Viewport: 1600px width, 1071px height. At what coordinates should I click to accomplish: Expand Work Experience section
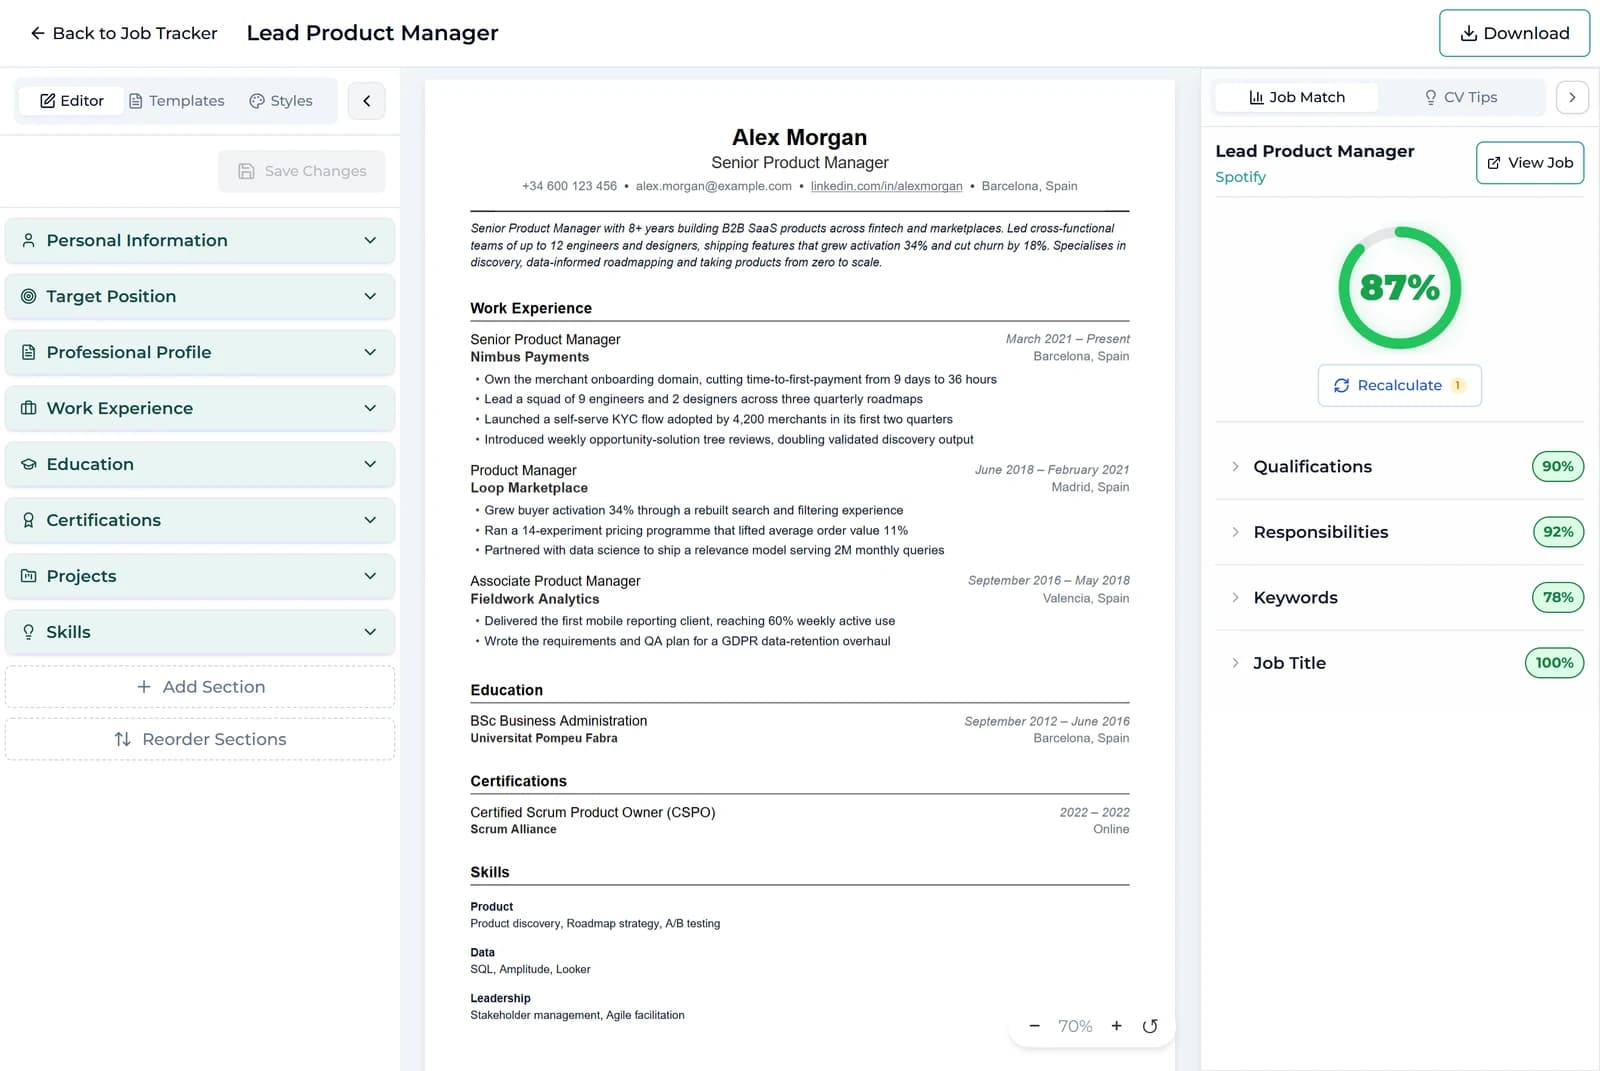click(x=200, y=409)
